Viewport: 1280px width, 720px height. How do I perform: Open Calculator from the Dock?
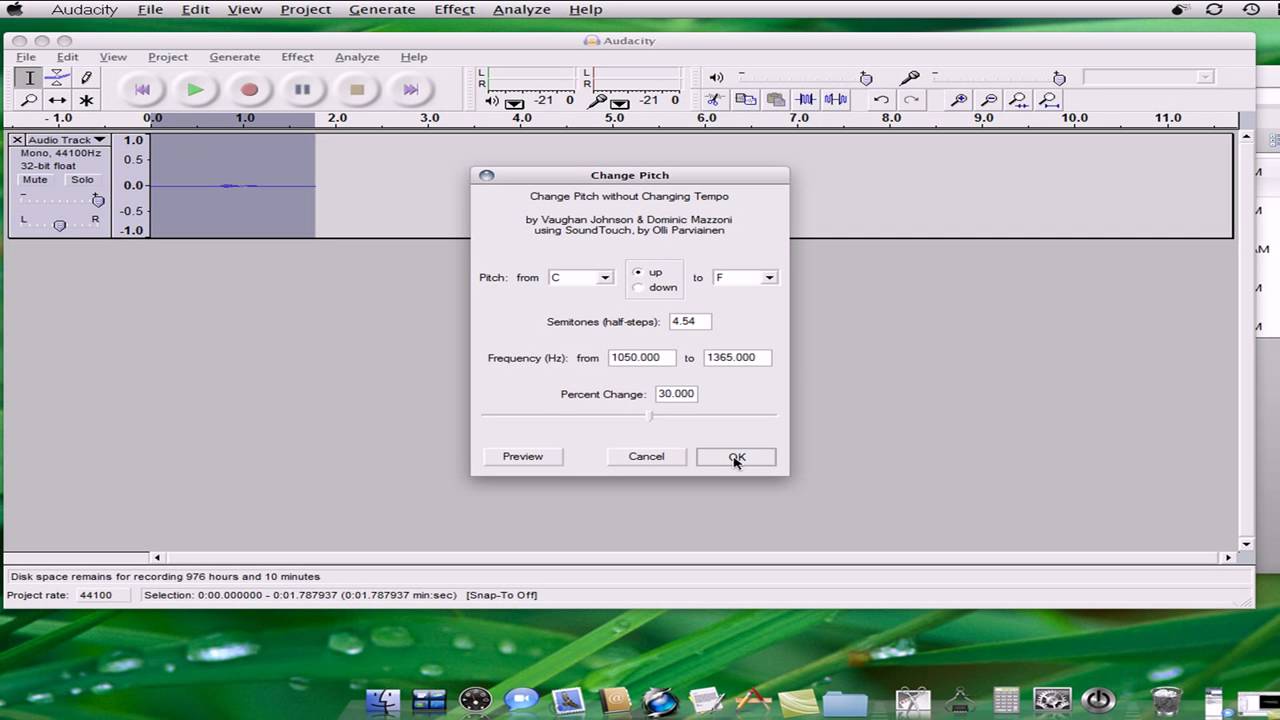click(1006, 700)
